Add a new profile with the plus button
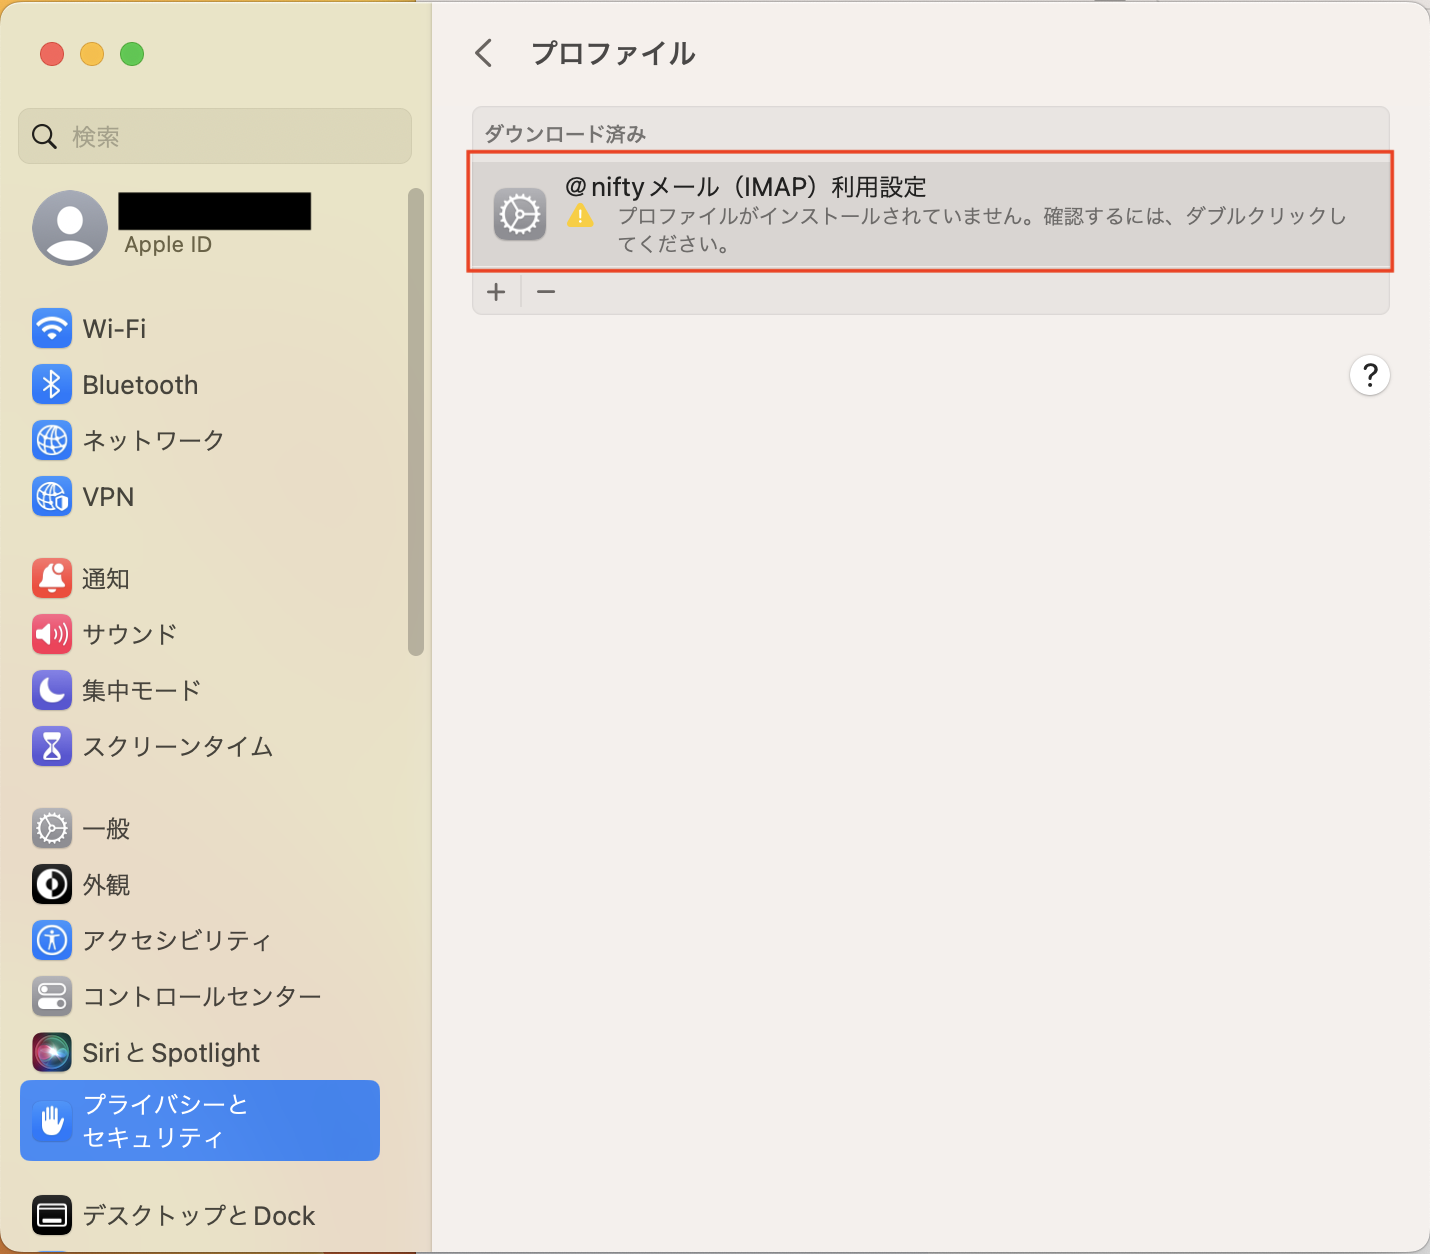Image resolution: width=1430 pixels, height=1254 pixels. tap(497, 291)
